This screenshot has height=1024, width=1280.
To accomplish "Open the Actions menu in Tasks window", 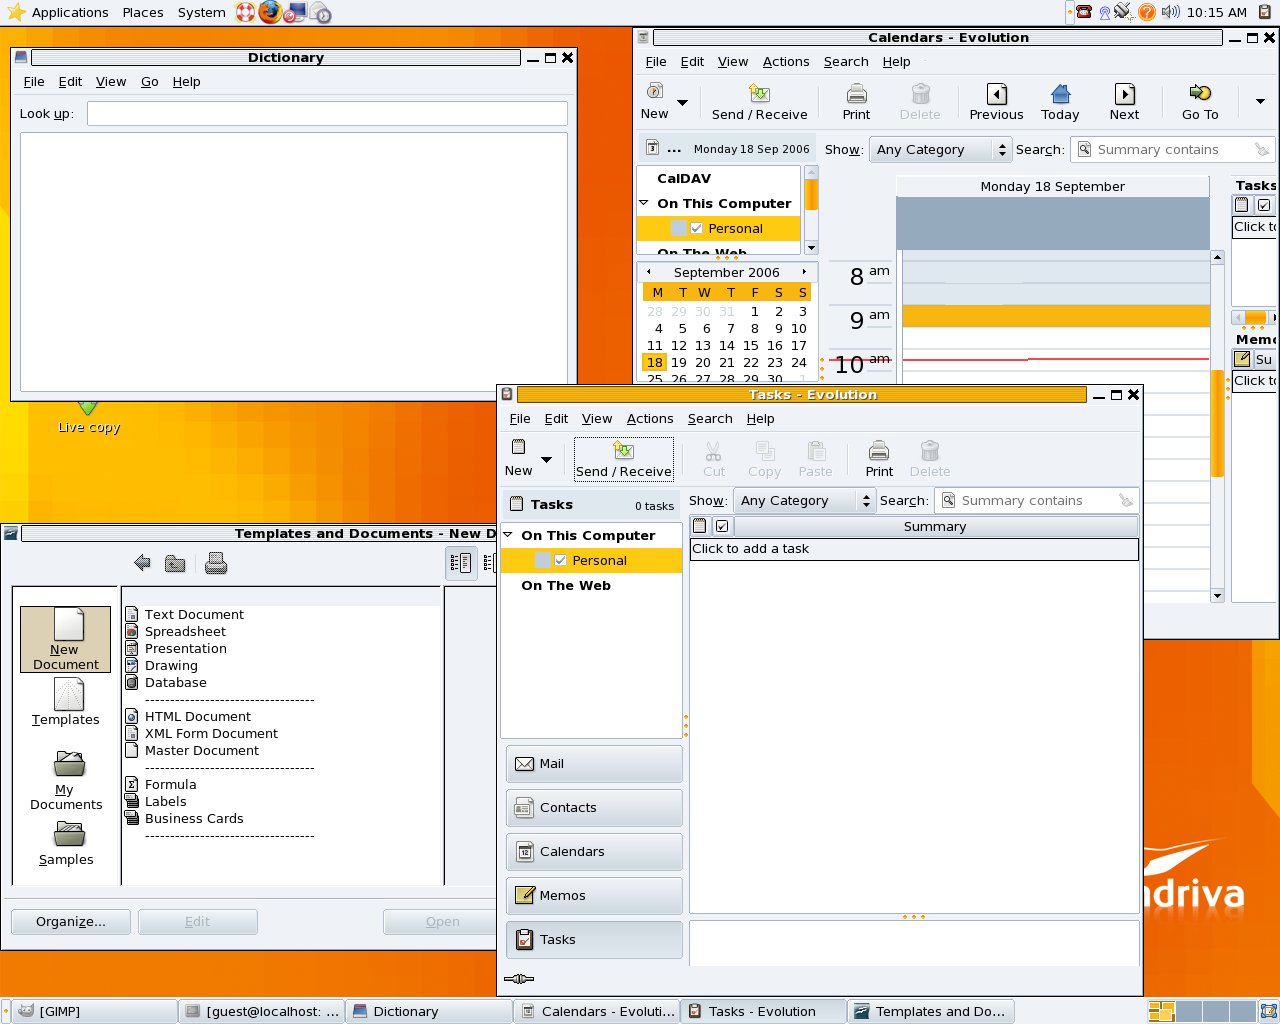I will pyautogui.click(x=650, y=418).
